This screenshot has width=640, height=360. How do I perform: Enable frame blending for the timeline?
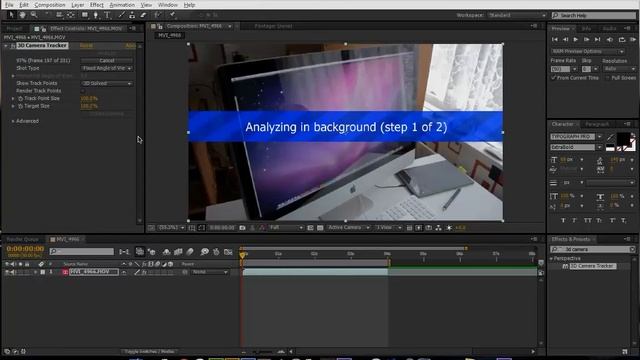[x=178, y=252]
